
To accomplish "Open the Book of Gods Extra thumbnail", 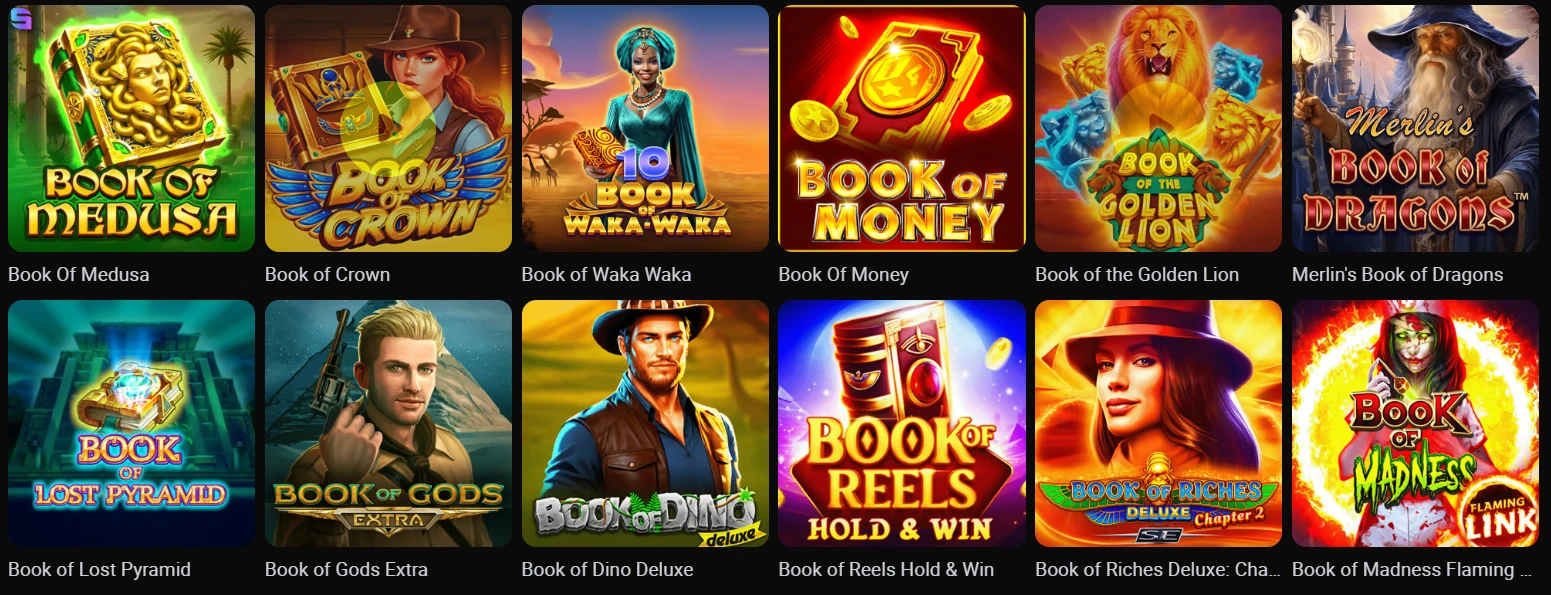I will click(388, 423).
